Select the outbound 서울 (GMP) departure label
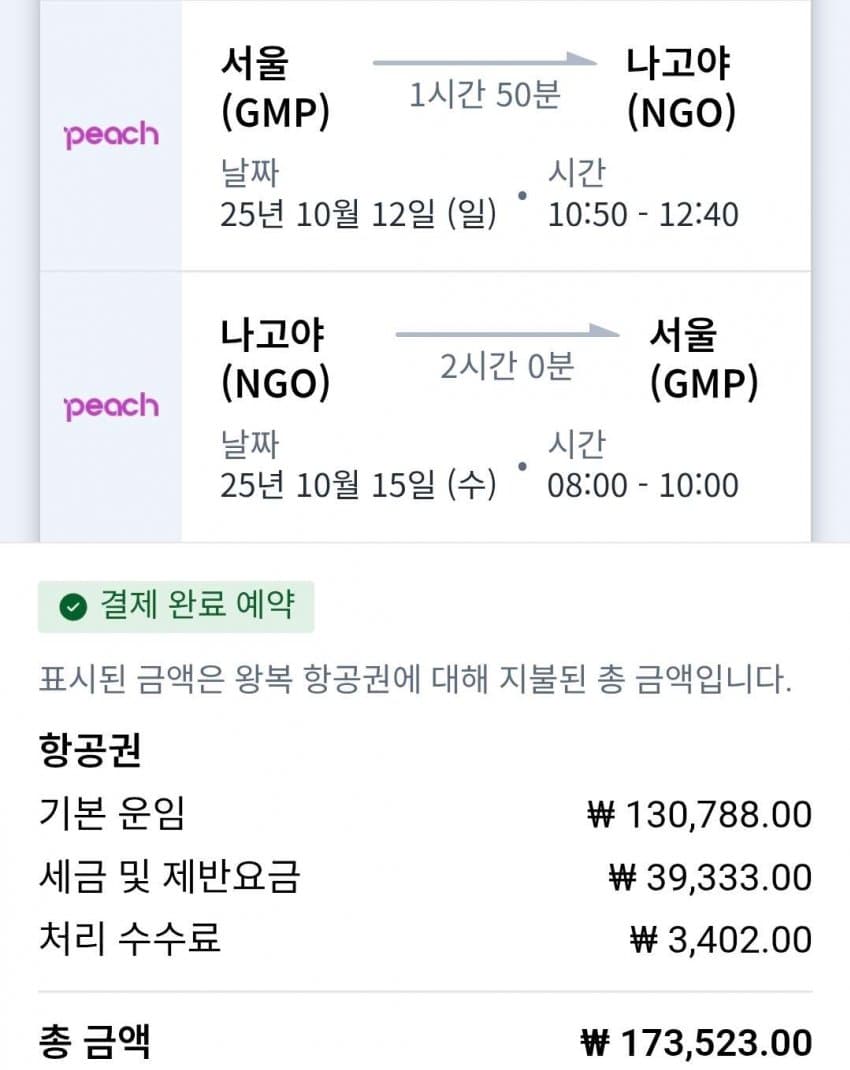This screenshot has width=850, height=1070. click(x=274, y=88)
